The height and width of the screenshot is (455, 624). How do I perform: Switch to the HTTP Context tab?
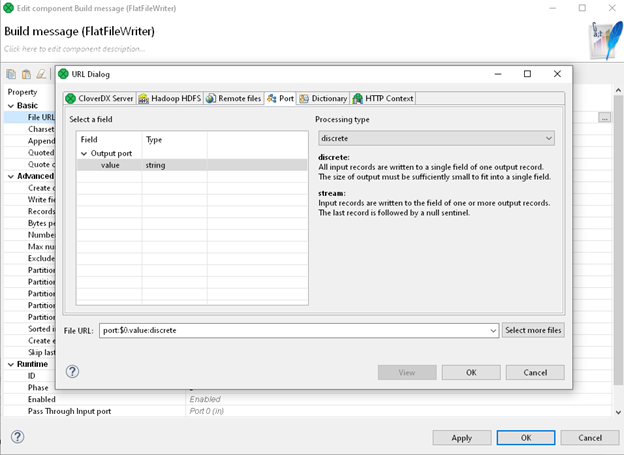(383, 98)
